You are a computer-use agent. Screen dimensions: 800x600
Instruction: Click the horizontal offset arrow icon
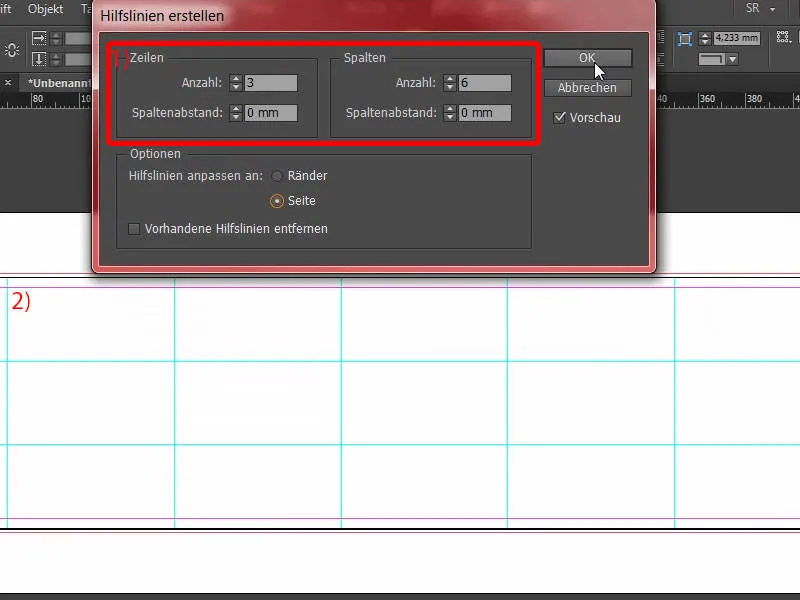[x=39, y=38]
